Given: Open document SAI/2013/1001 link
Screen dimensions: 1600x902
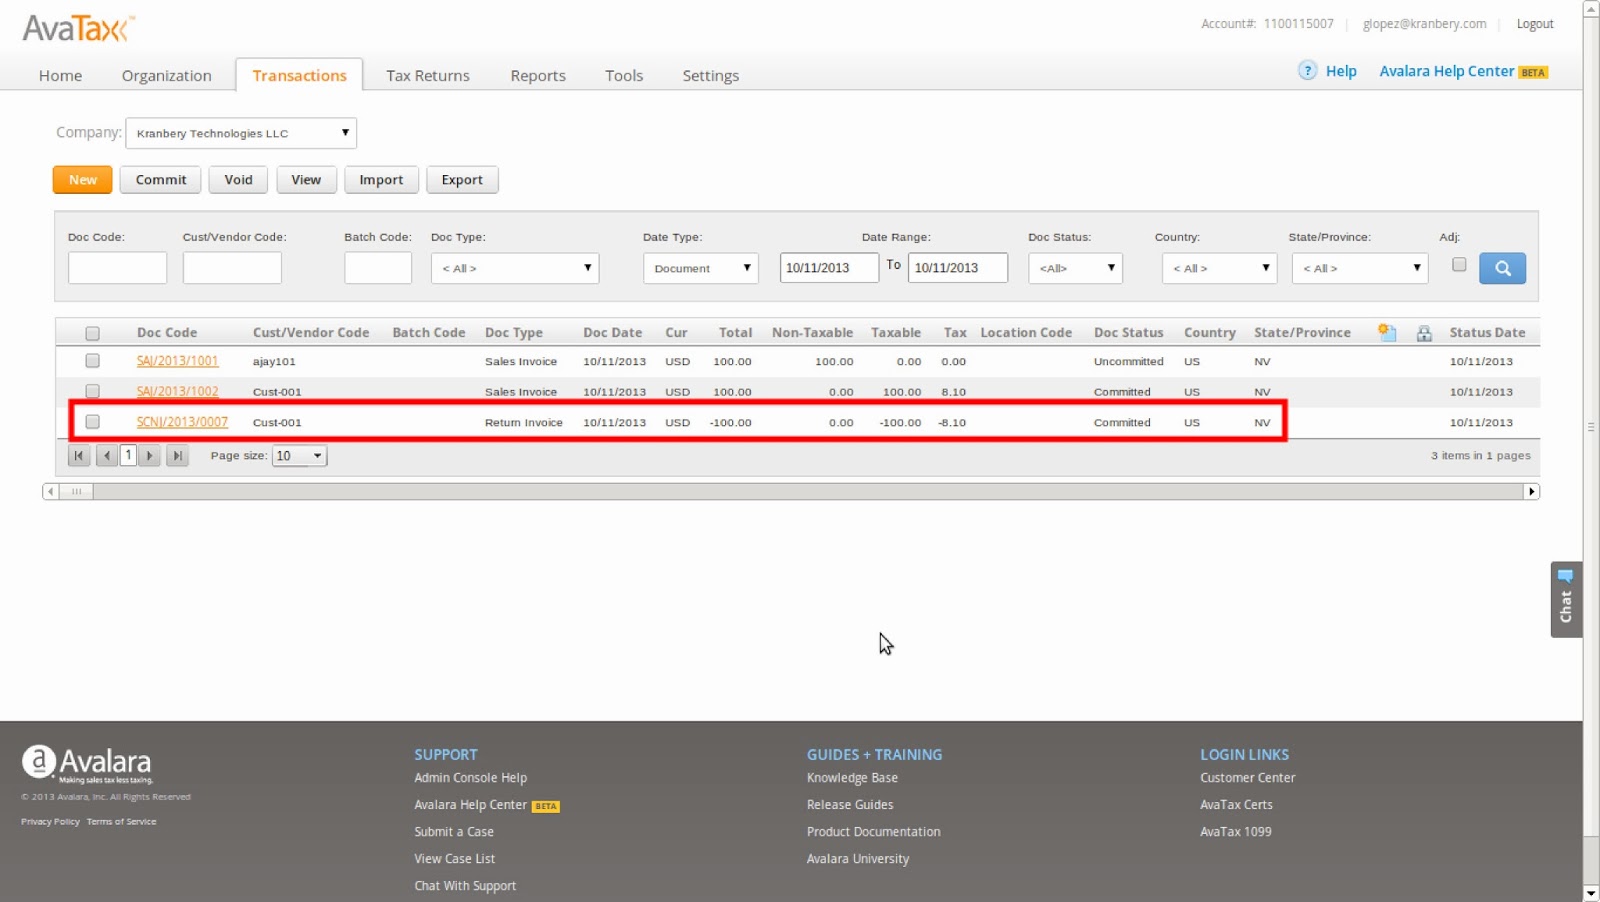Looking at the screenshot, I should [x=177, y=361].
